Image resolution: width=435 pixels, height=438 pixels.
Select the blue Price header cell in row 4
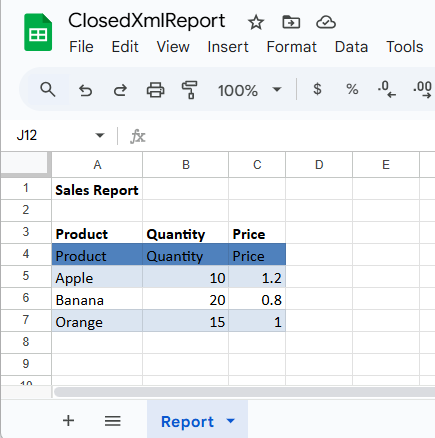click(x=257, y=255)
